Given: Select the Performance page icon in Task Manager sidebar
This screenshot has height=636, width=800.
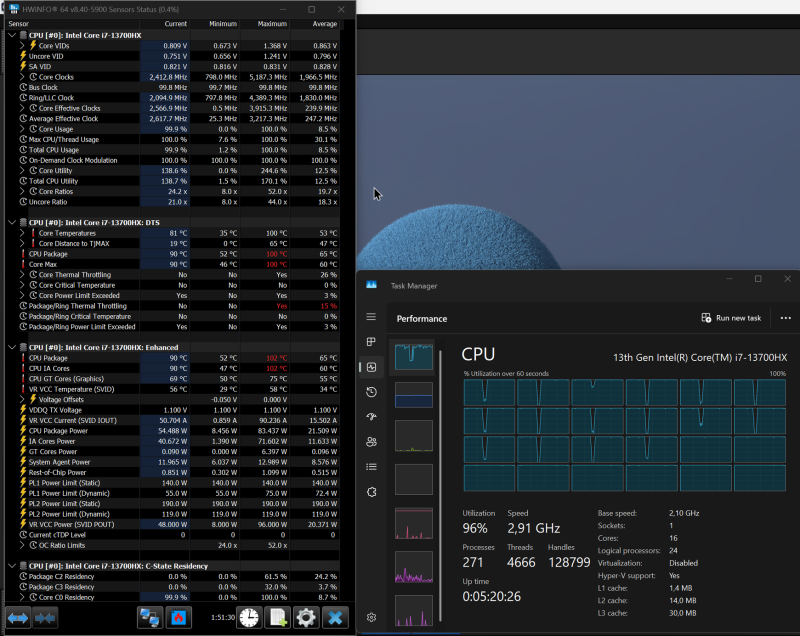Looking at the screenshot, I should [x=371, y=367].
